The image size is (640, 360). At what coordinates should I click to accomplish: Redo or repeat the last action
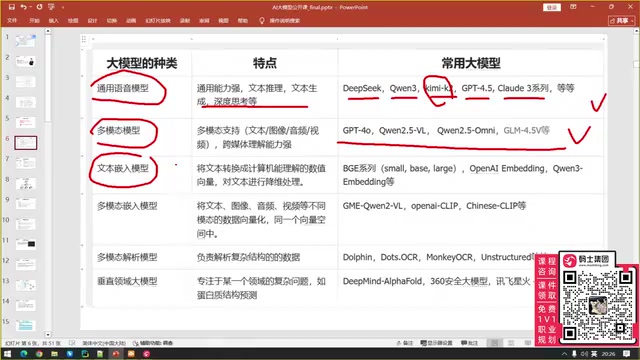click(39, 7)
